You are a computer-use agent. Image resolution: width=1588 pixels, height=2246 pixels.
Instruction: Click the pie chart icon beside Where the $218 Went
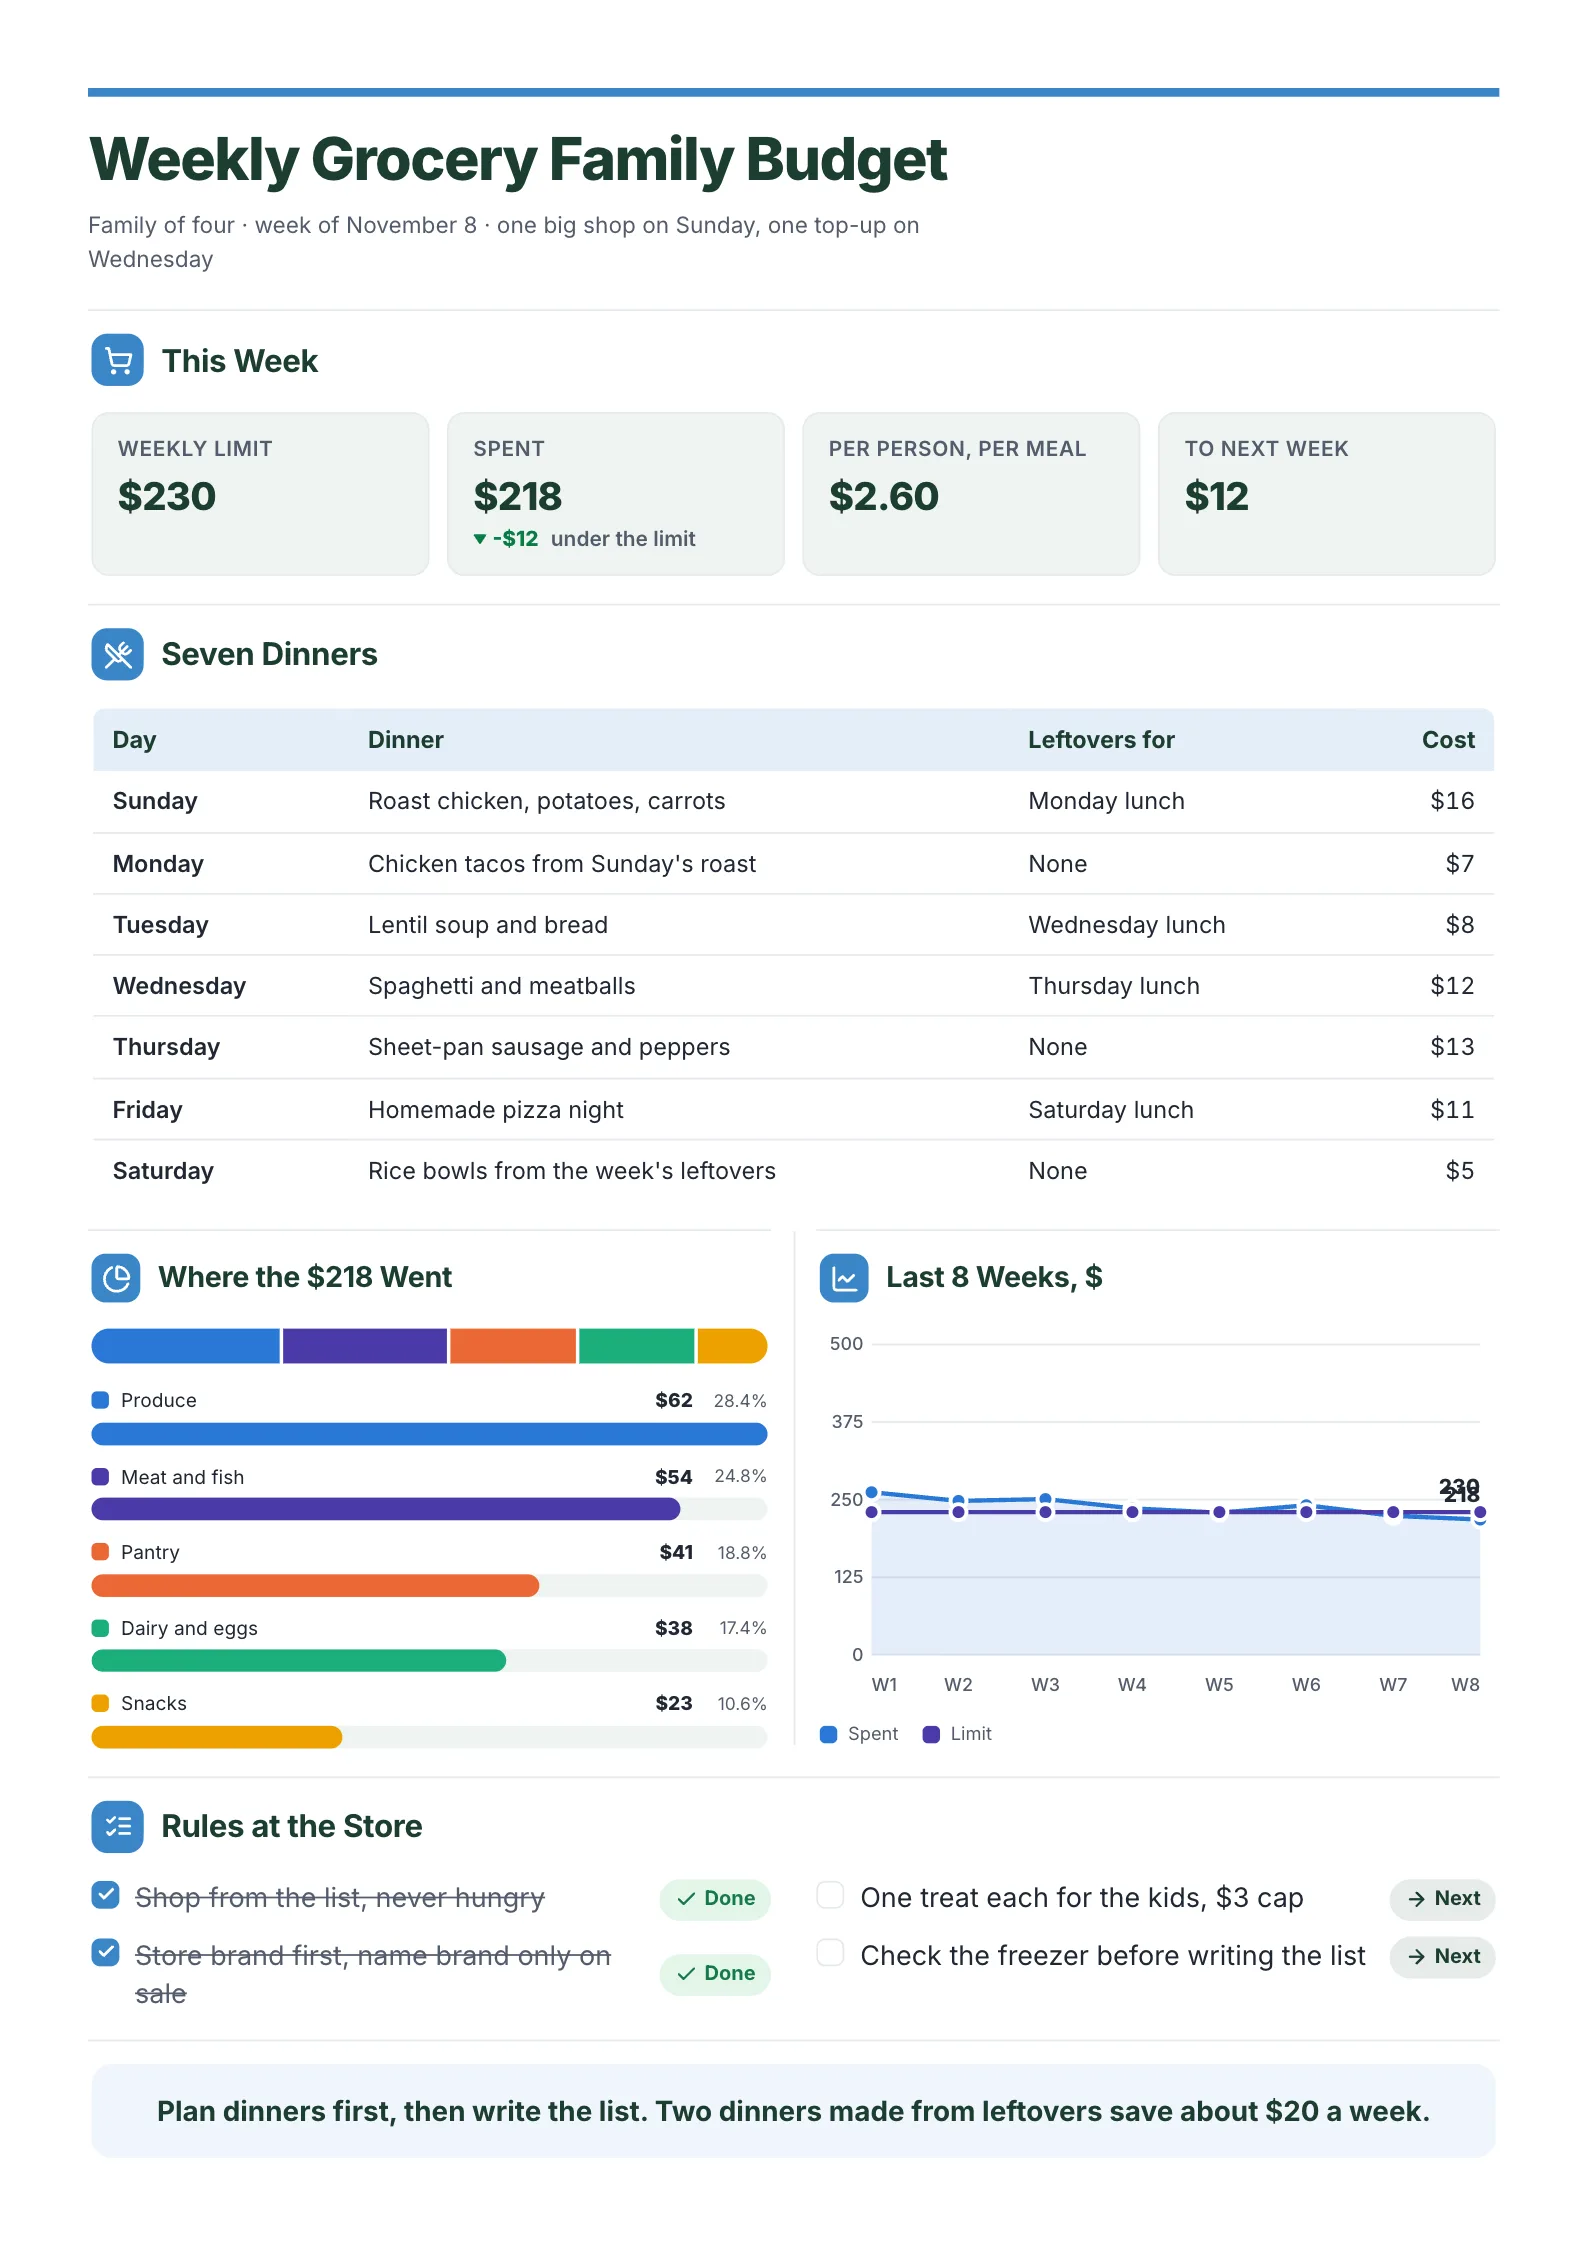tap(116, 1277)
